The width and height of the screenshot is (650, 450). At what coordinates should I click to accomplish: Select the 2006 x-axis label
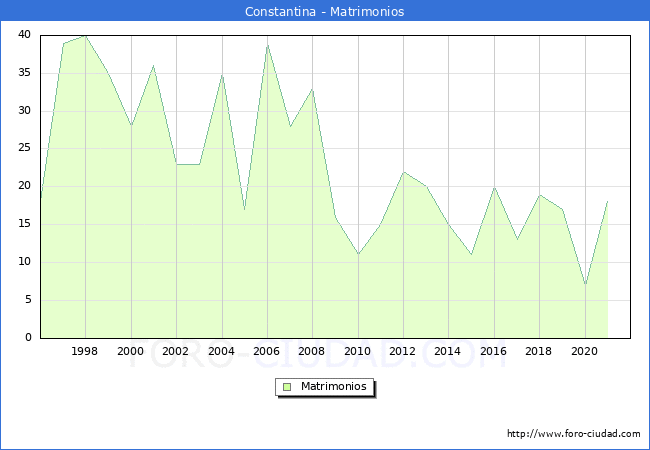point(267,351)
